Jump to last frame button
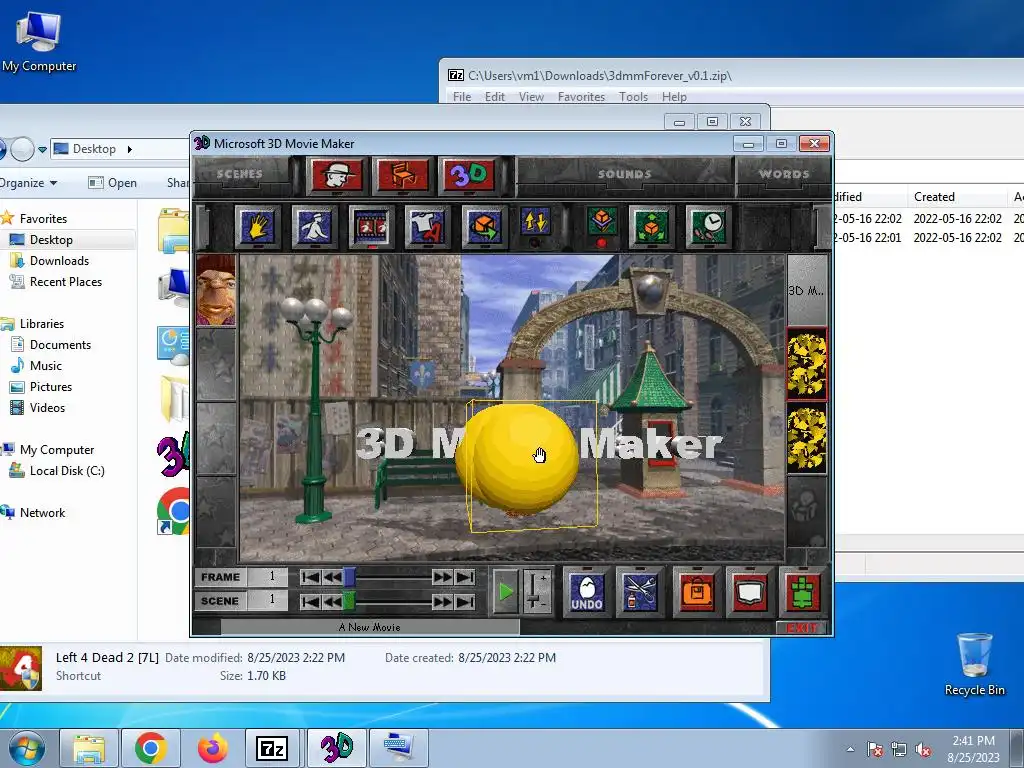Screen dimensions: 1024x768 [465, 577]
